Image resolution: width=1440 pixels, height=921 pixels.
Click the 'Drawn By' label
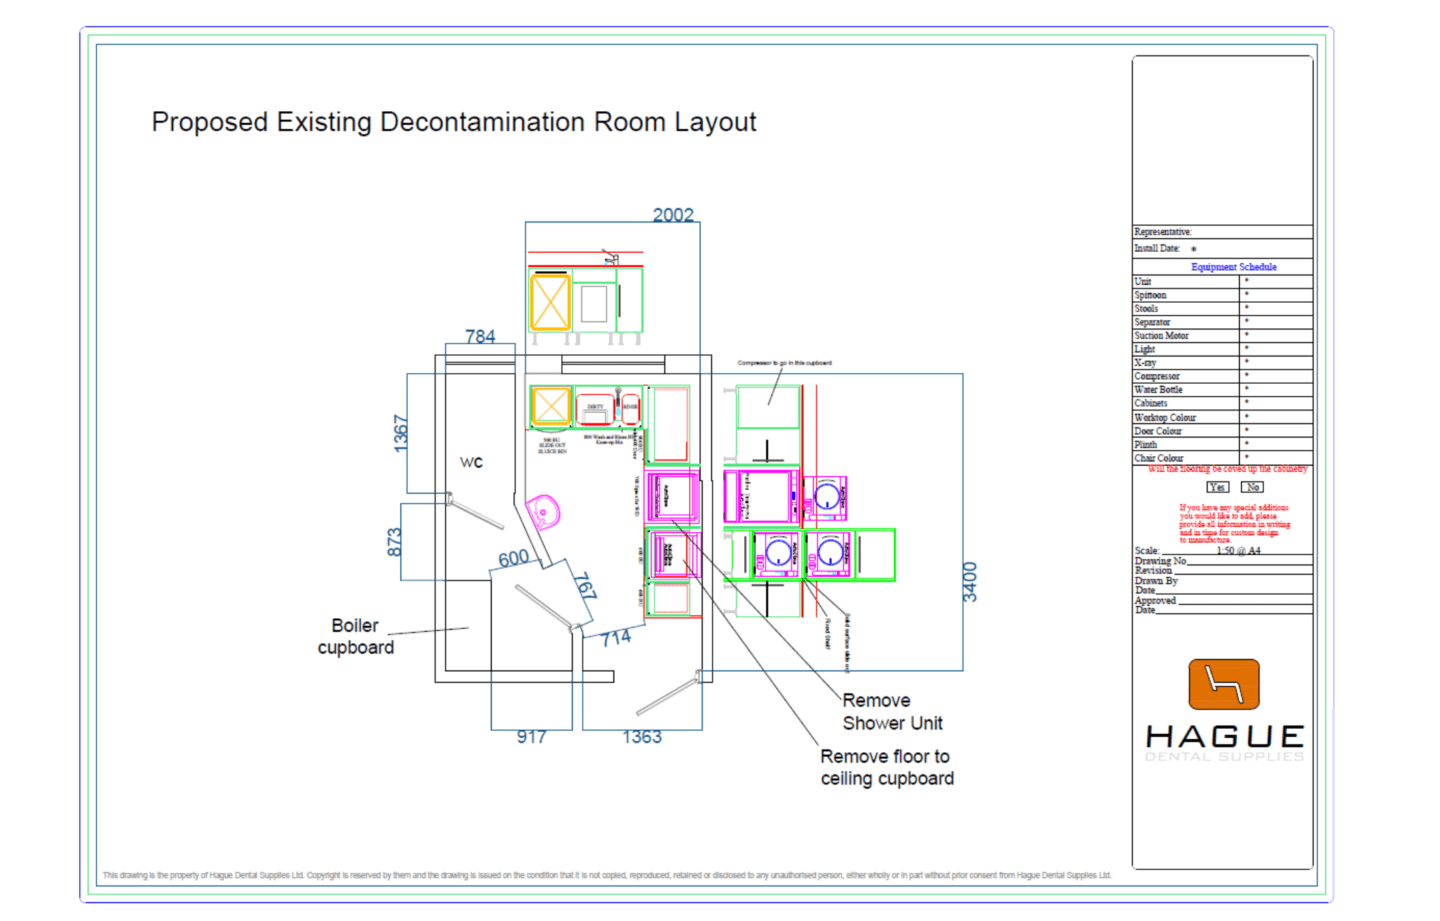pos(1156,581)
